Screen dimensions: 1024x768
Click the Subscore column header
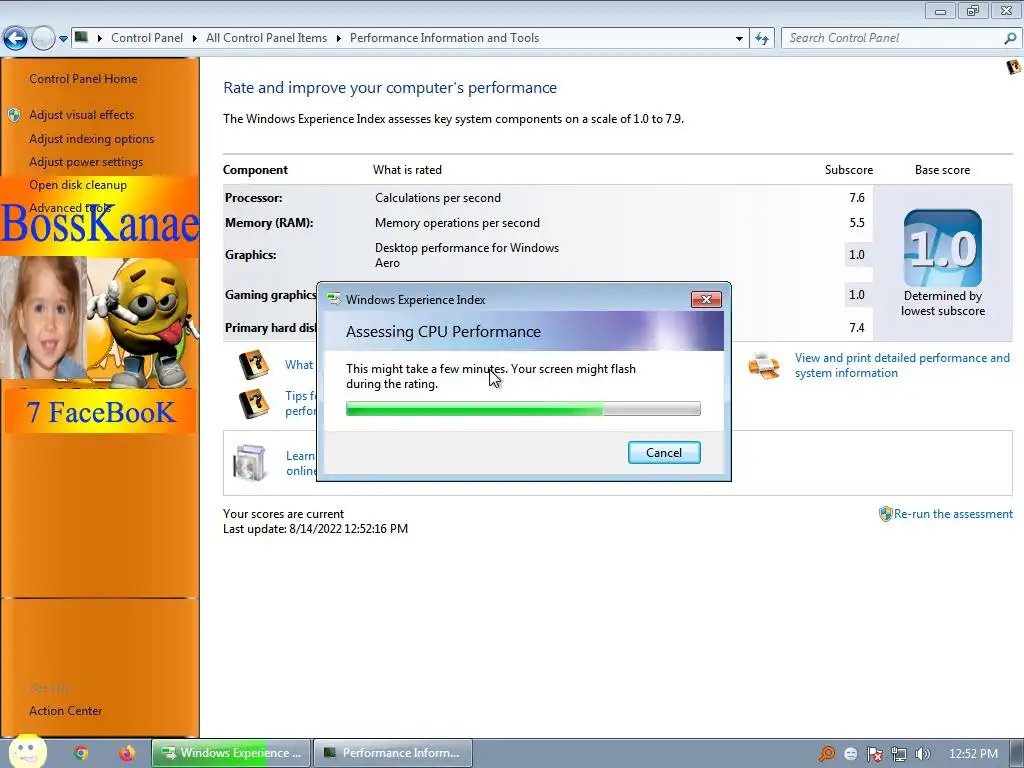(x=848, y=170)
